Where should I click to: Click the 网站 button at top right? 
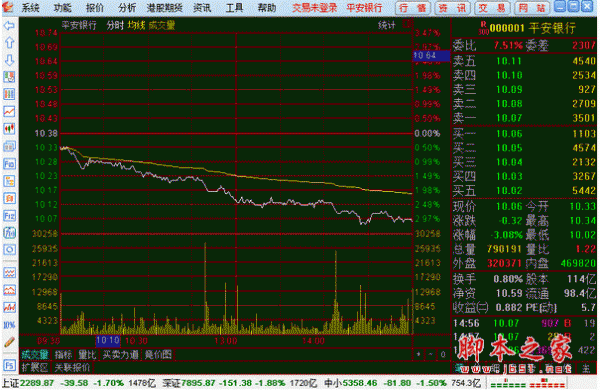(x=531, y=8)
